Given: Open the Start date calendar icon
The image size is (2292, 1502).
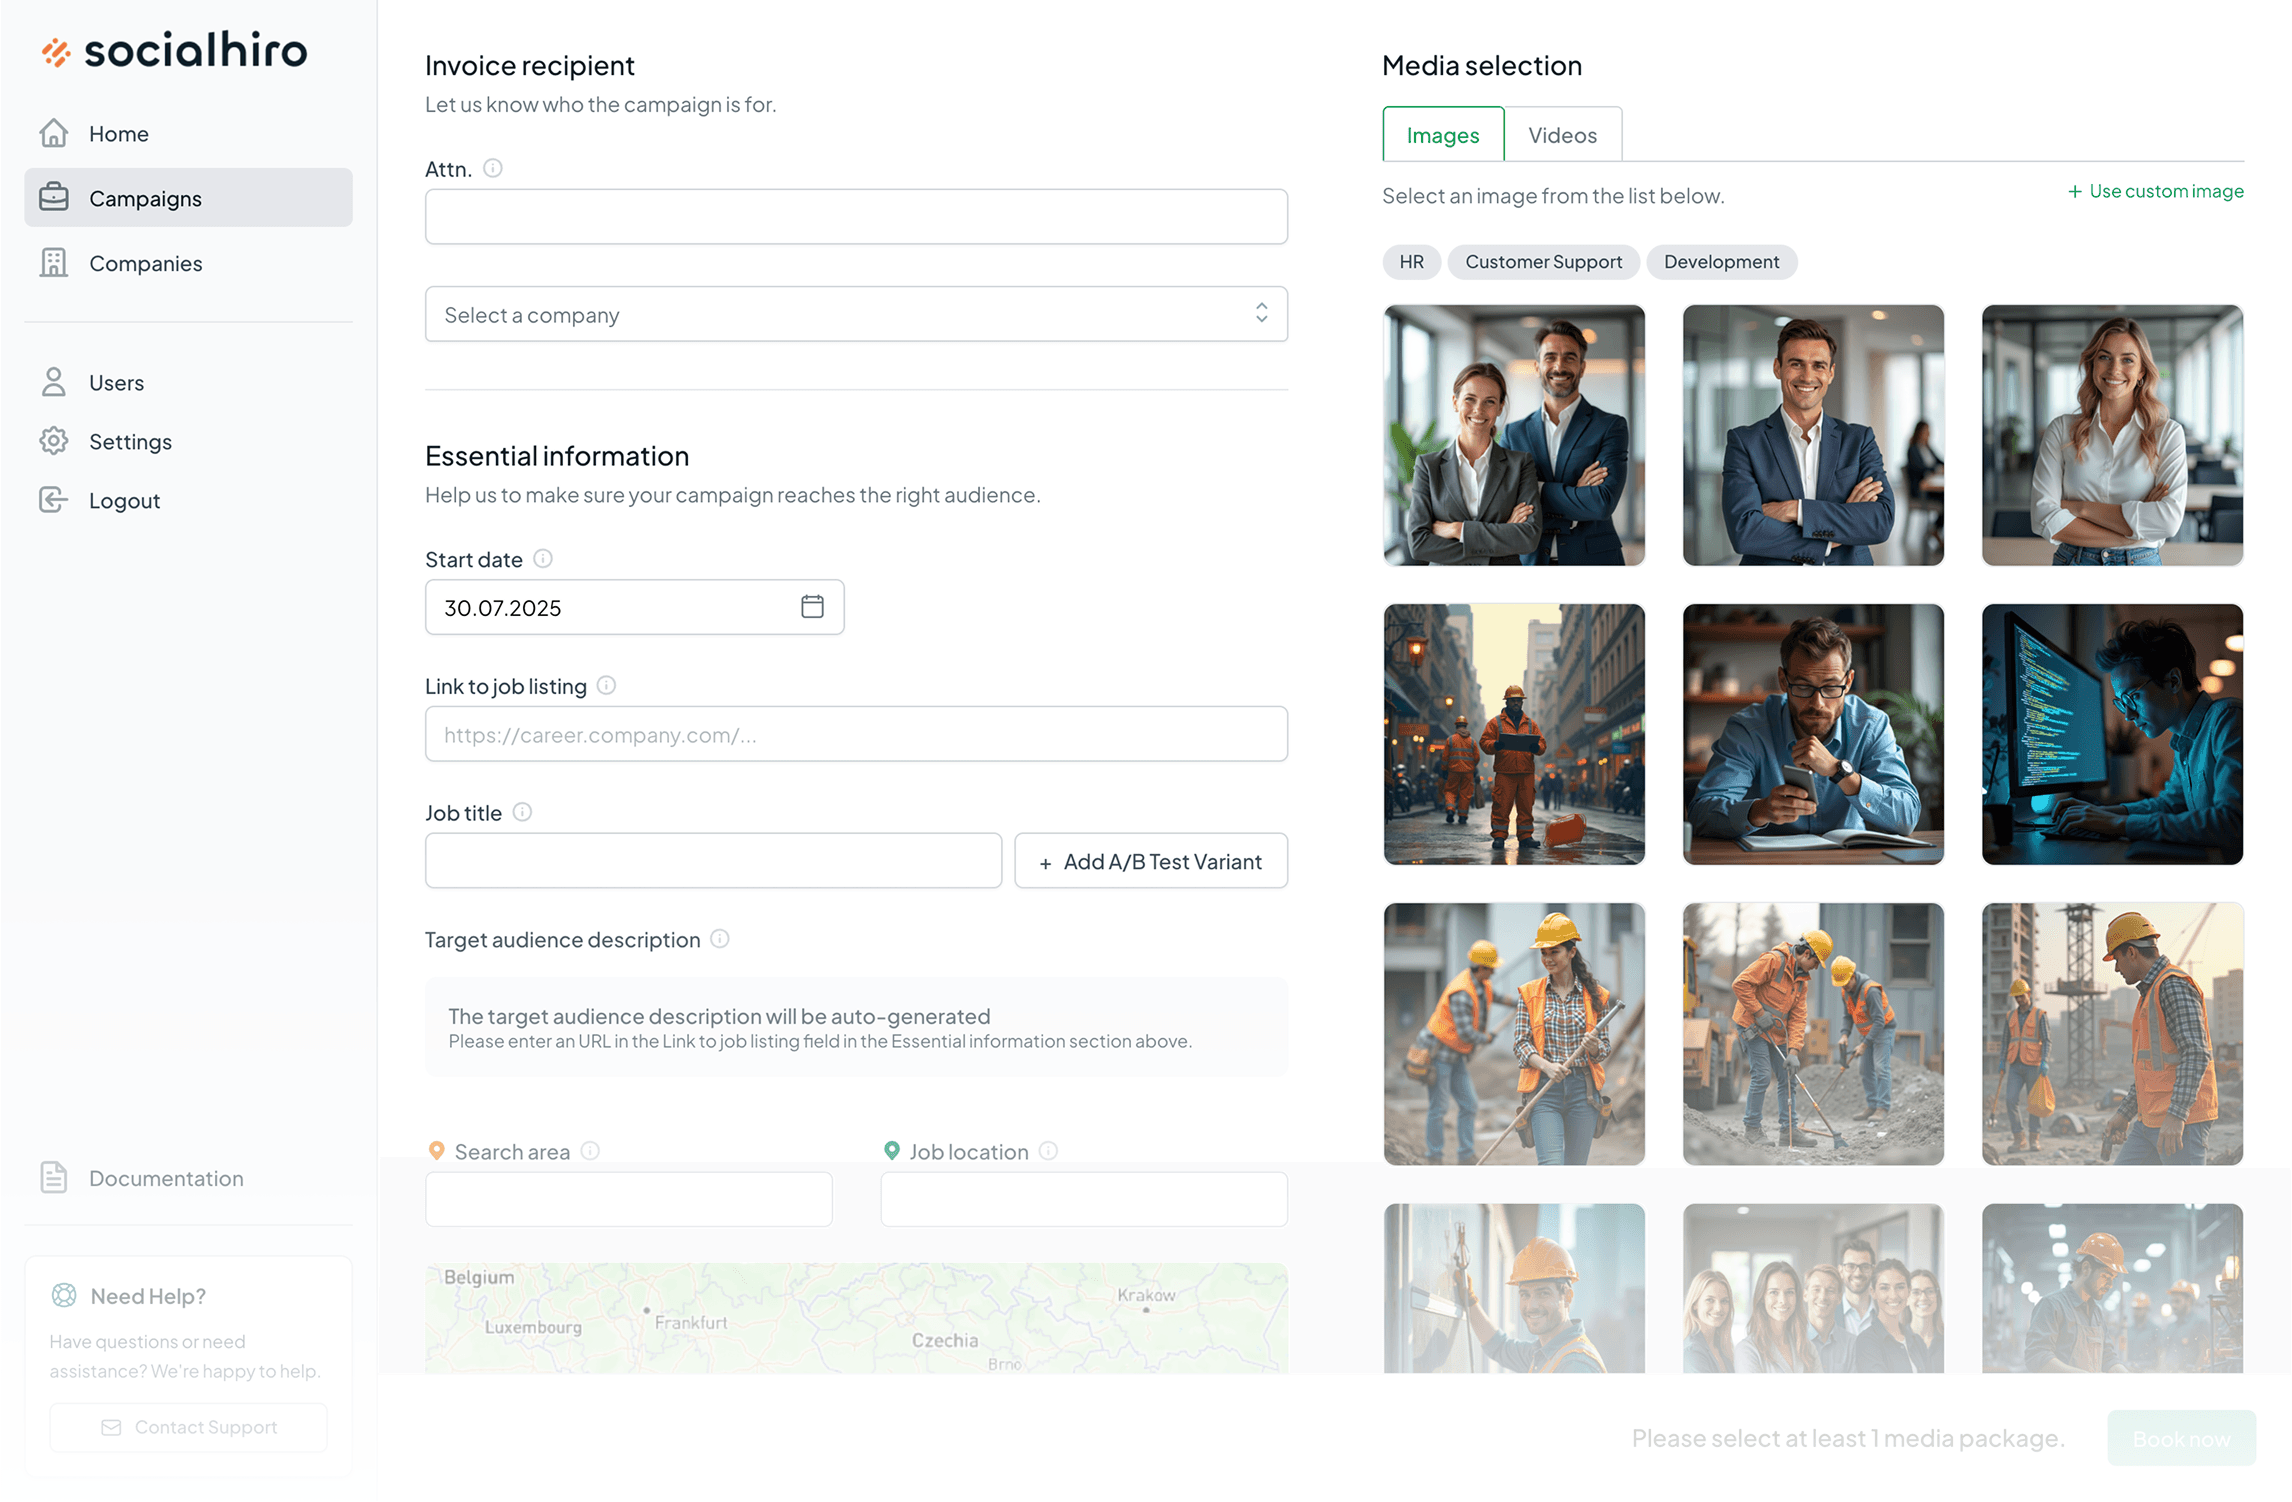Looking at the screenshot, I should coord(812,607).
